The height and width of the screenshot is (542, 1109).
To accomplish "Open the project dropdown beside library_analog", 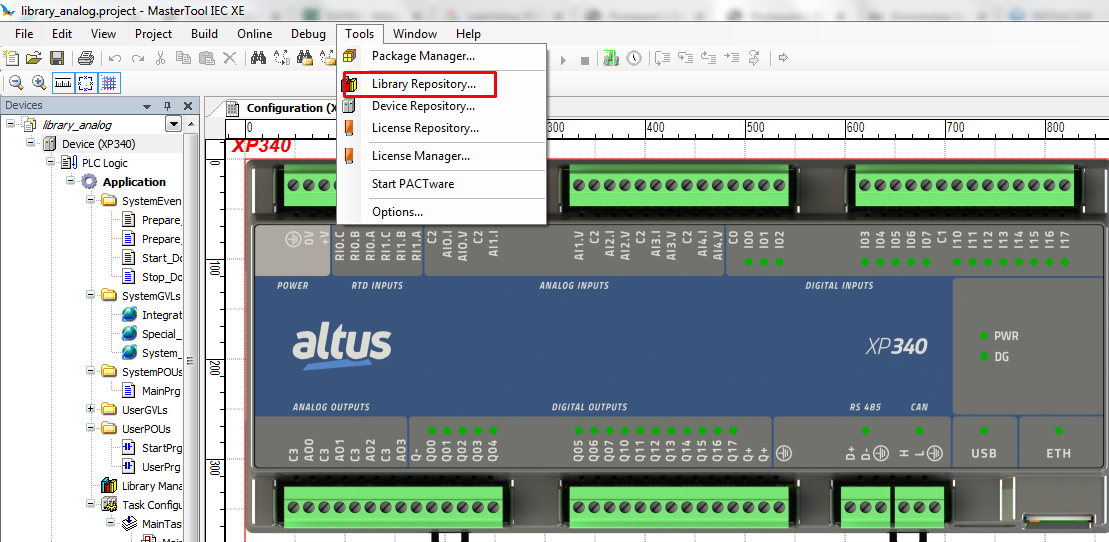I will click(173, 125).
